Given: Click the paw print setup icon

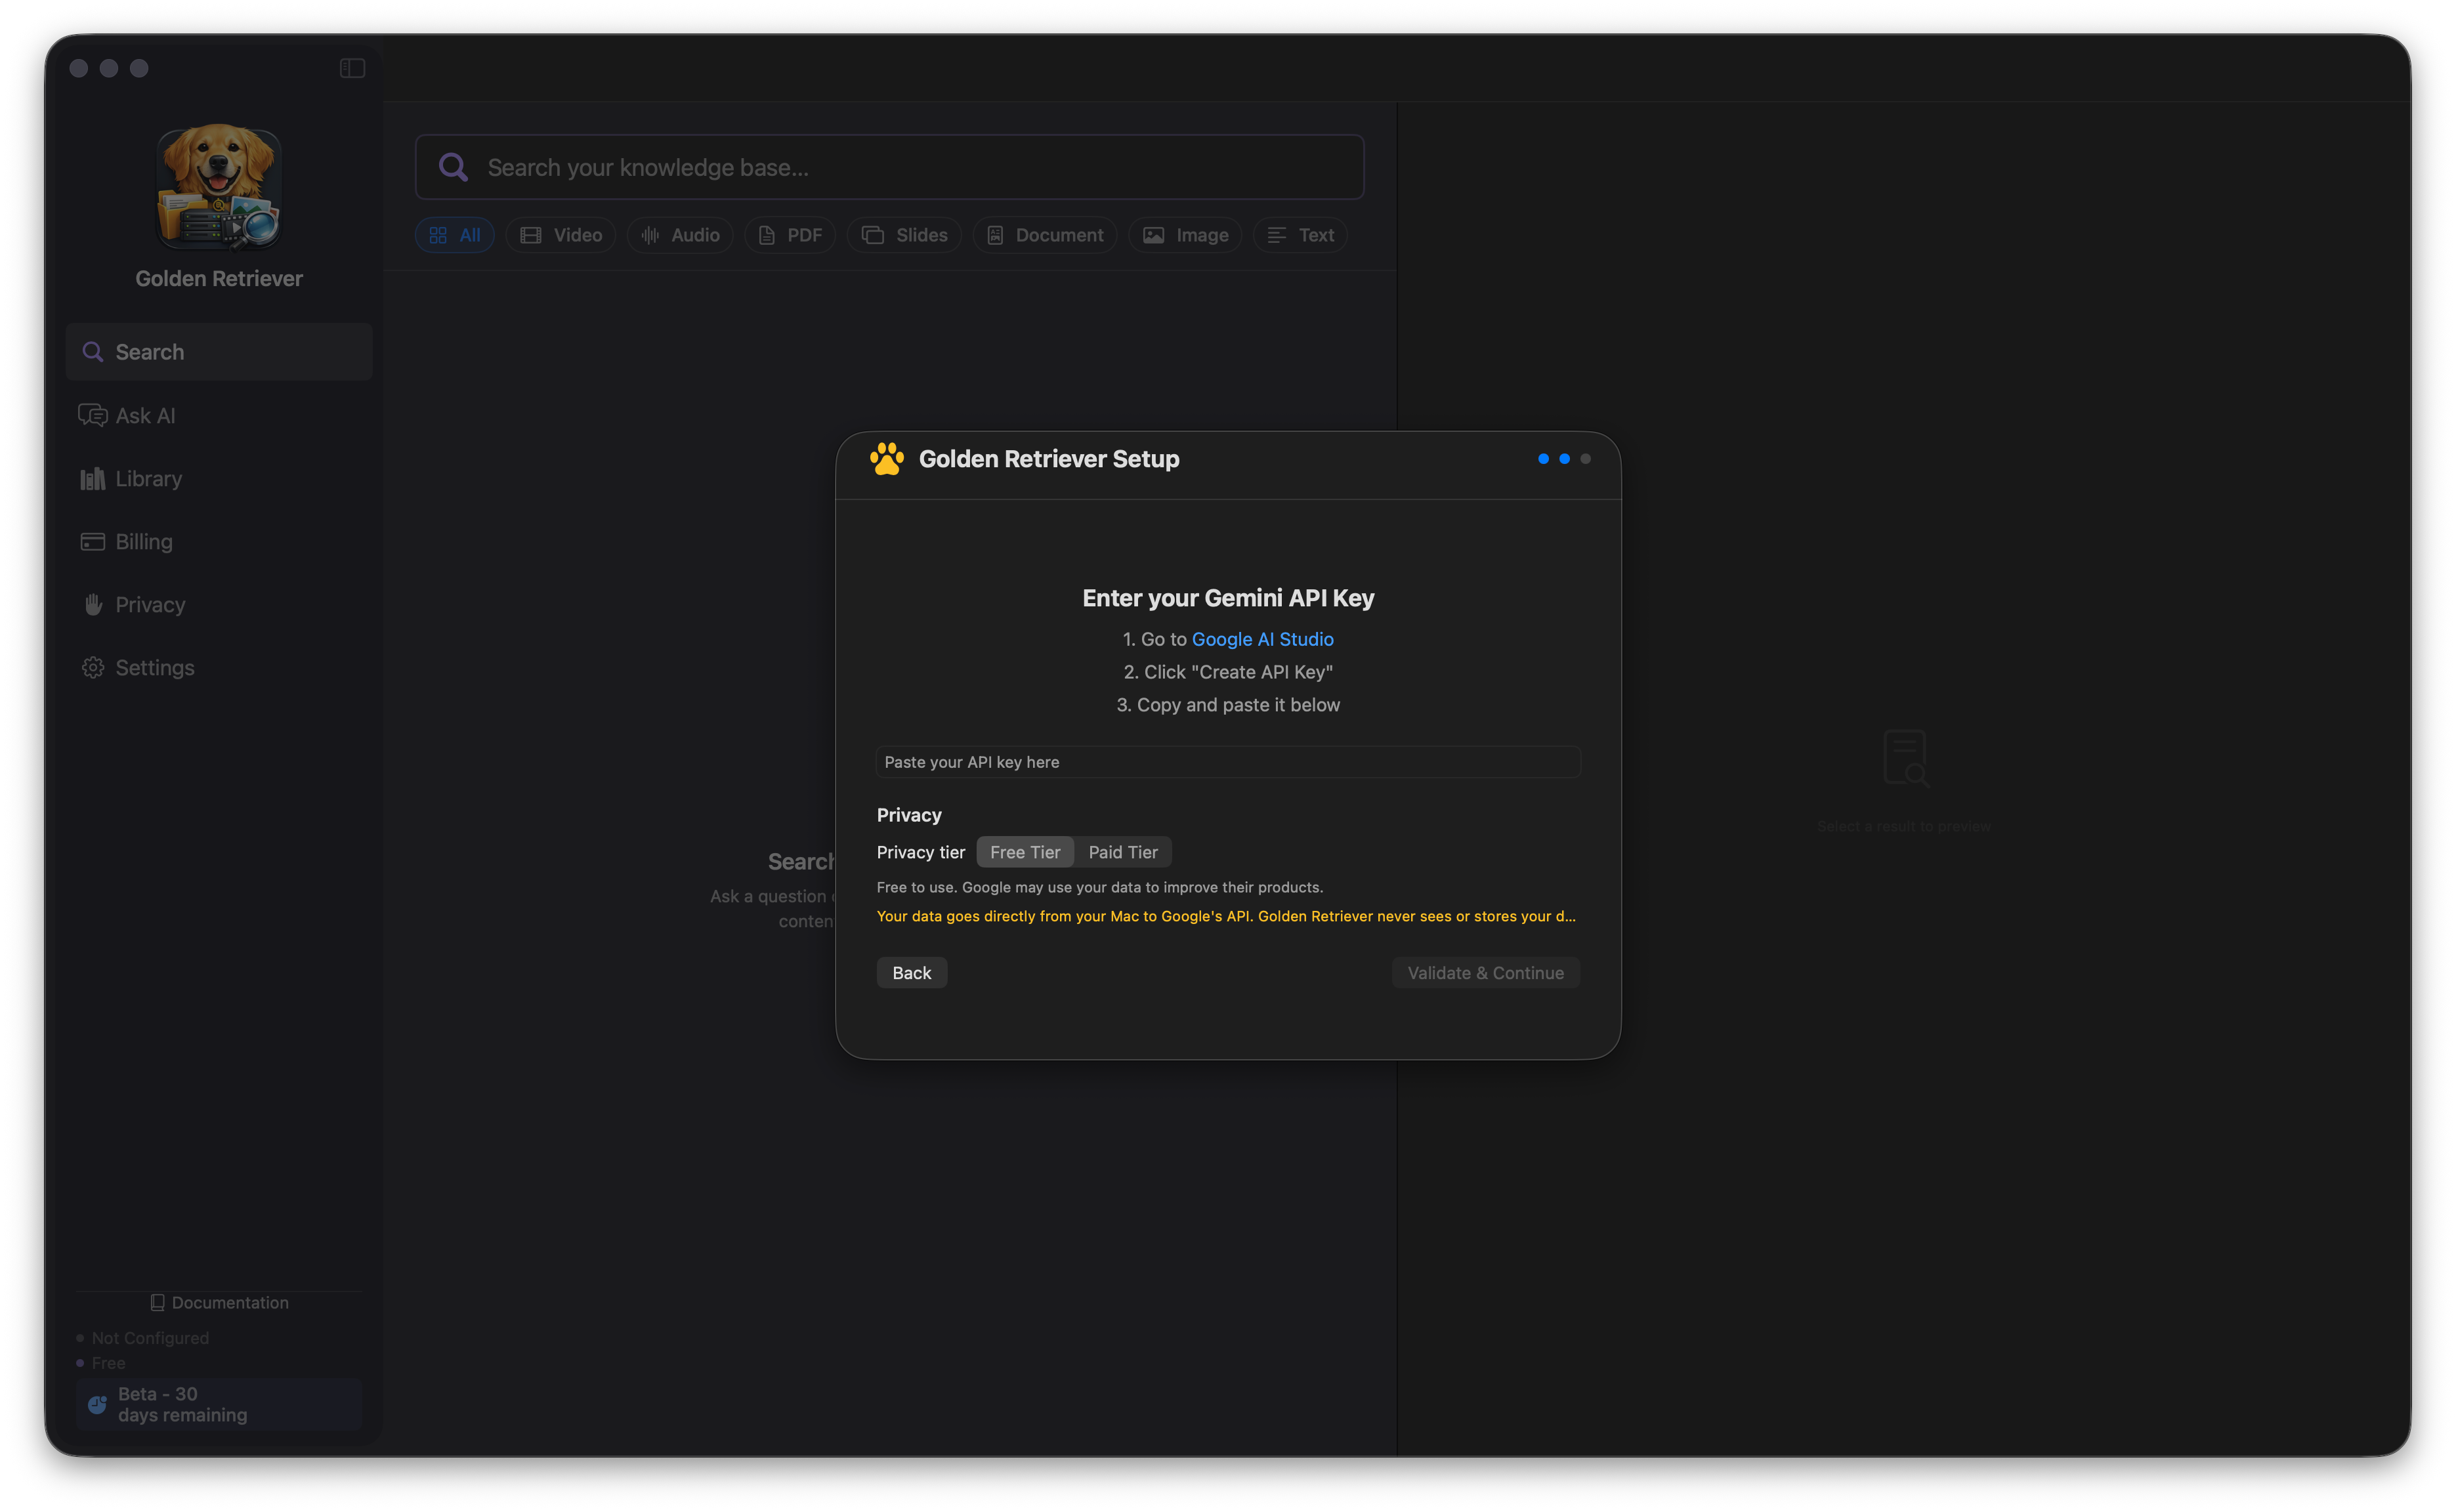Looking at the screenshot, I should [x=886, y=459].
